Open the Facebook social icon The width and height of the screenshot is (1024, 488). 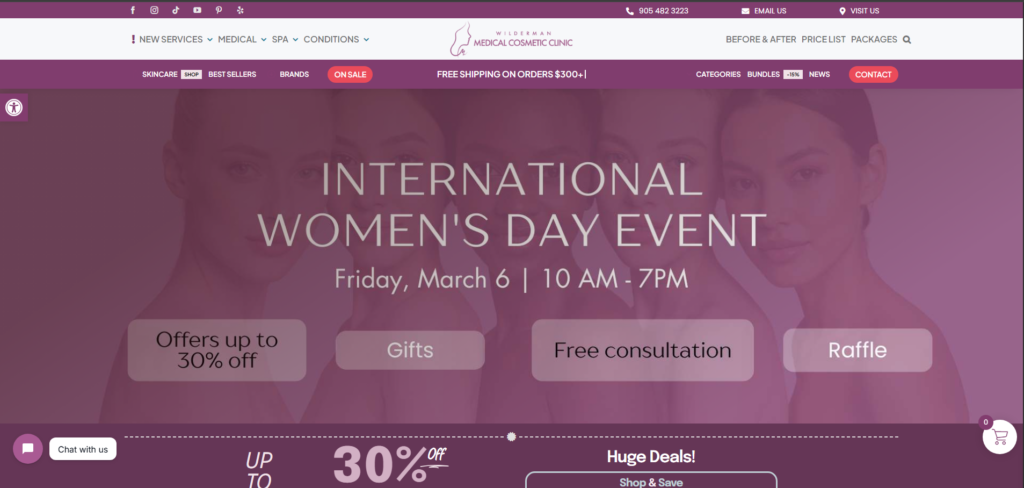(x=133, y=10)
